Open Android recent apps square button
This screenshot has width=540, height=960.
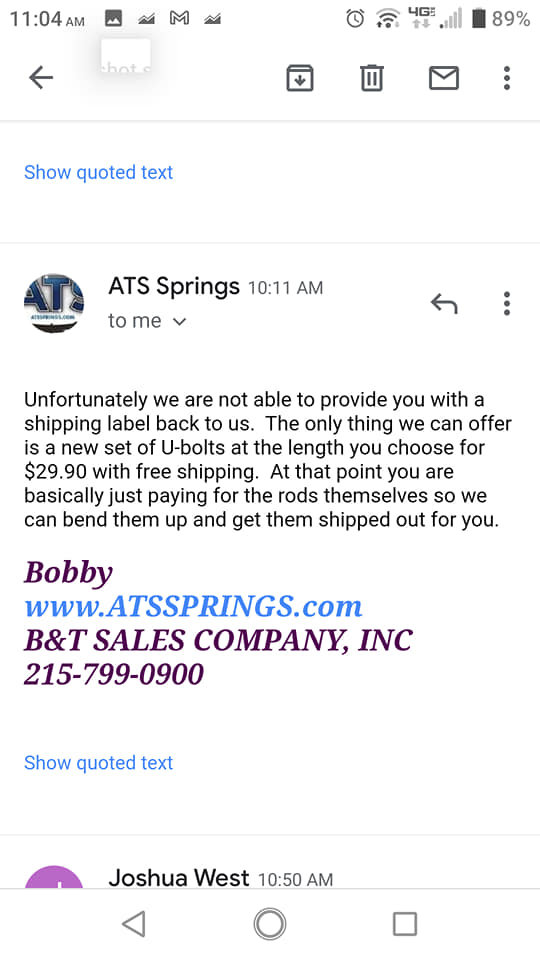coord(405,923)
